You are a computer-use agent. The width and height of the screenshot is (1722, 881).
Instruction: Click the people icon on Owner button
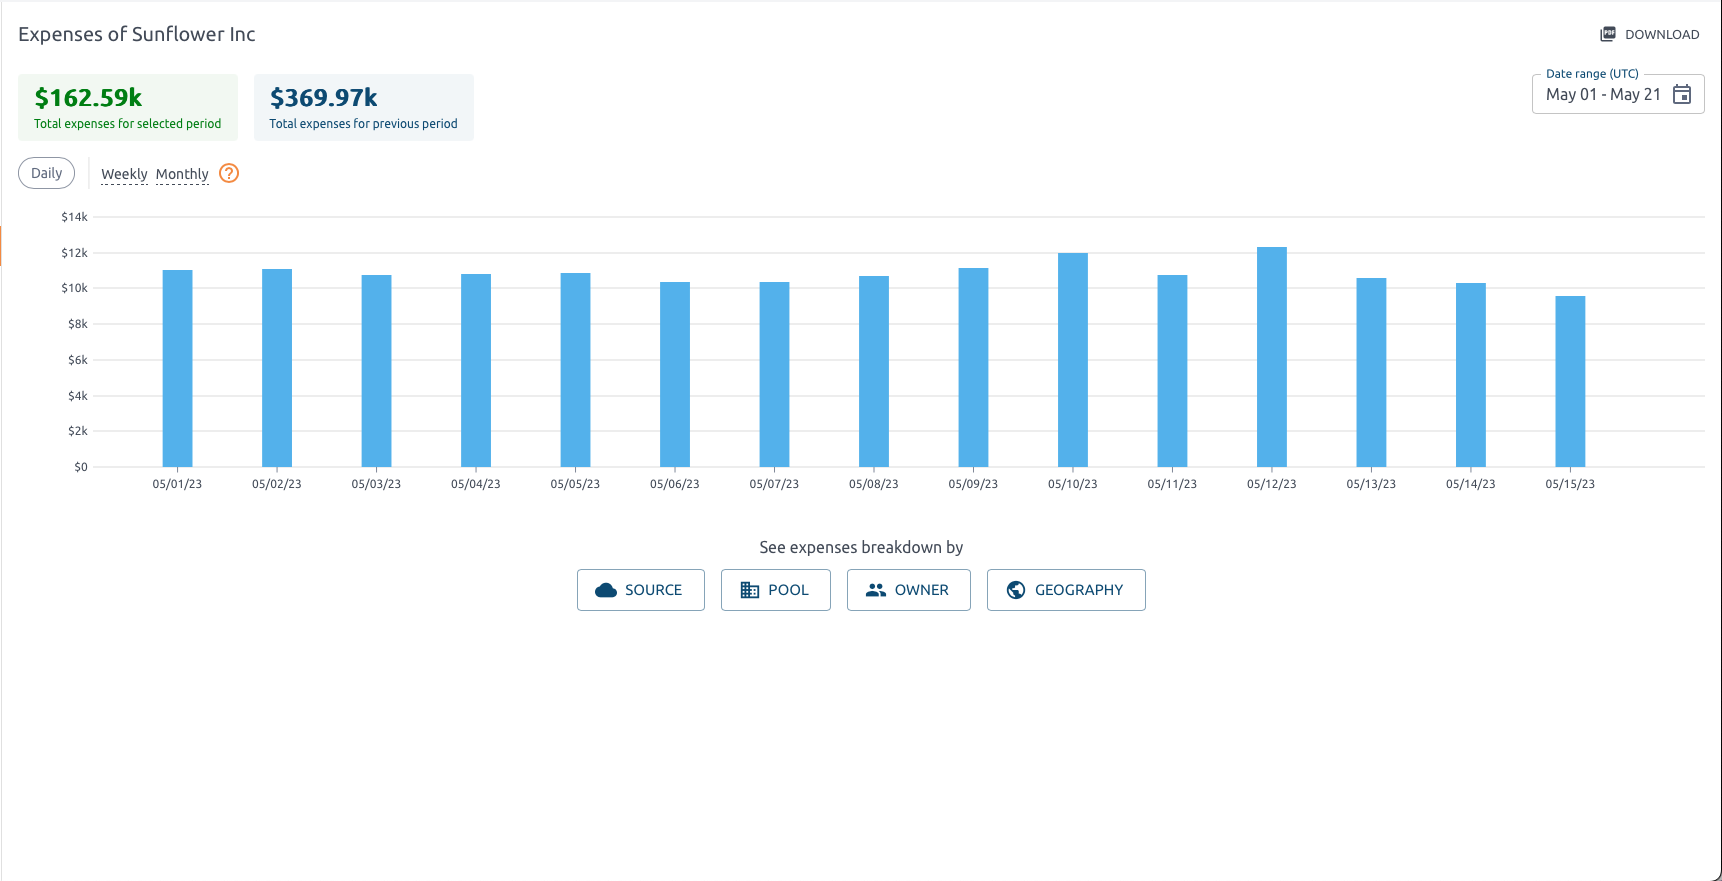(876, 590)
